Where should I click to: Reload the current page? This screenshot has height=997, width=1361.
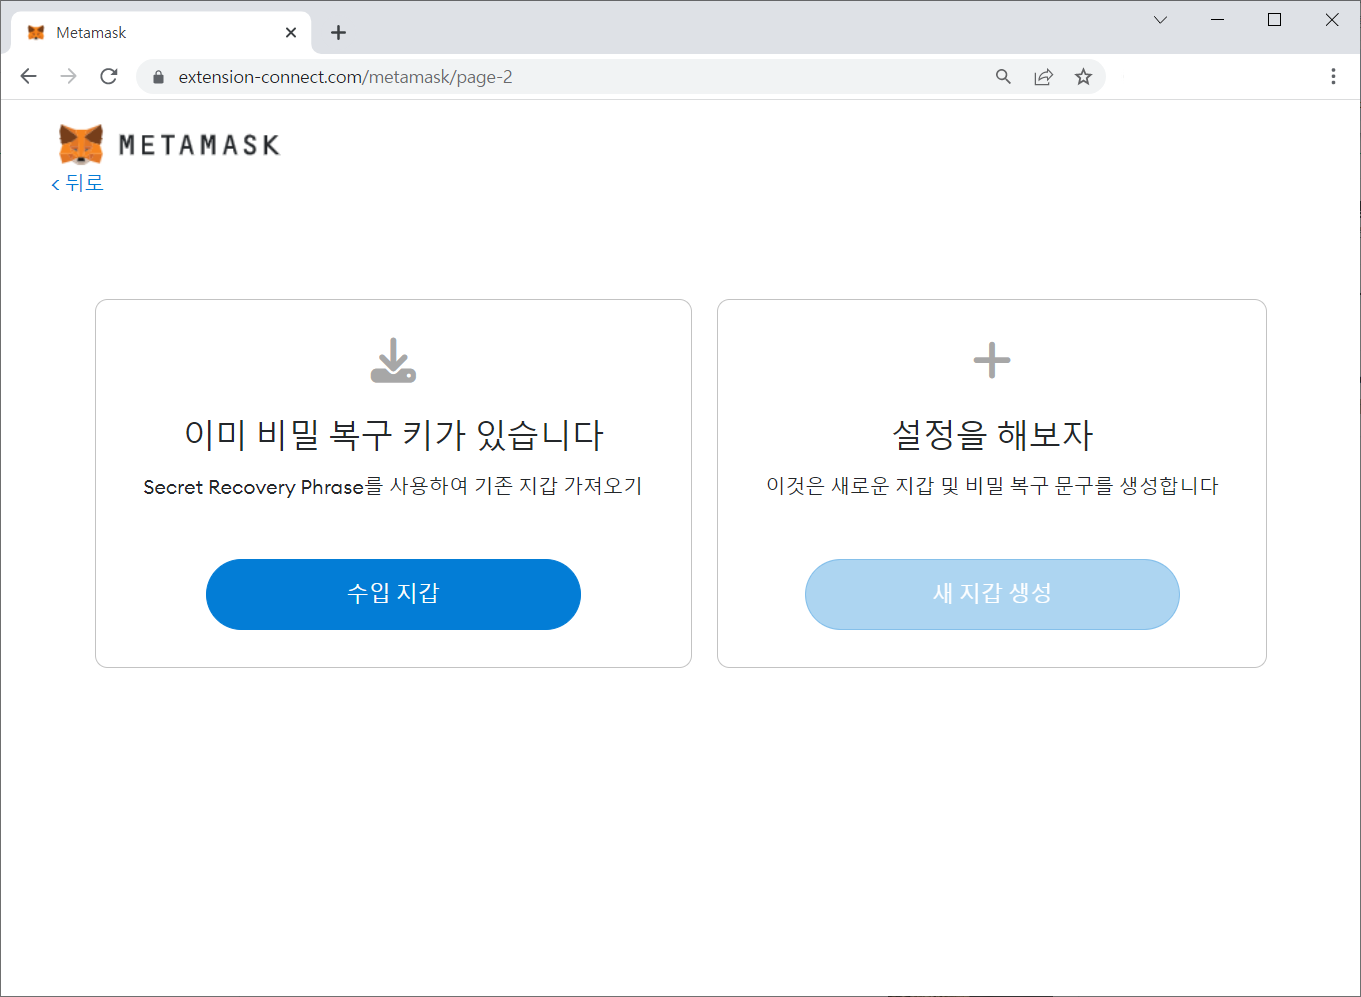[109, 77]
